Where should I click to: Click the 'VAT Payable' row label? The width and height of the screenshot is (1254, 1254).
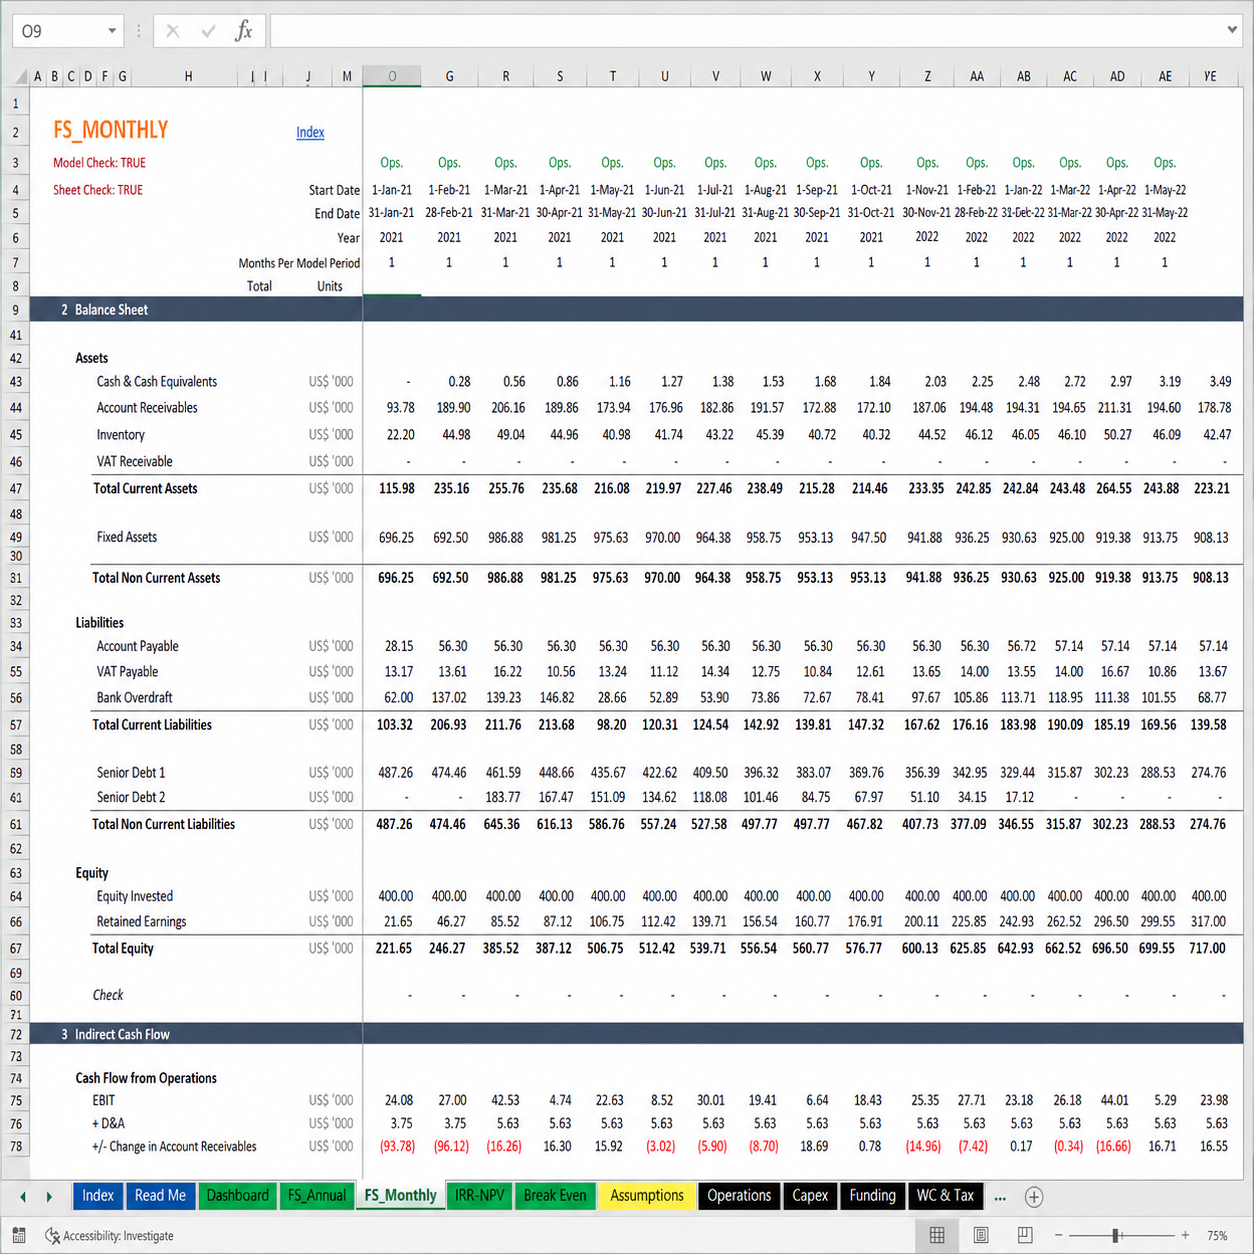coord(127,672)
